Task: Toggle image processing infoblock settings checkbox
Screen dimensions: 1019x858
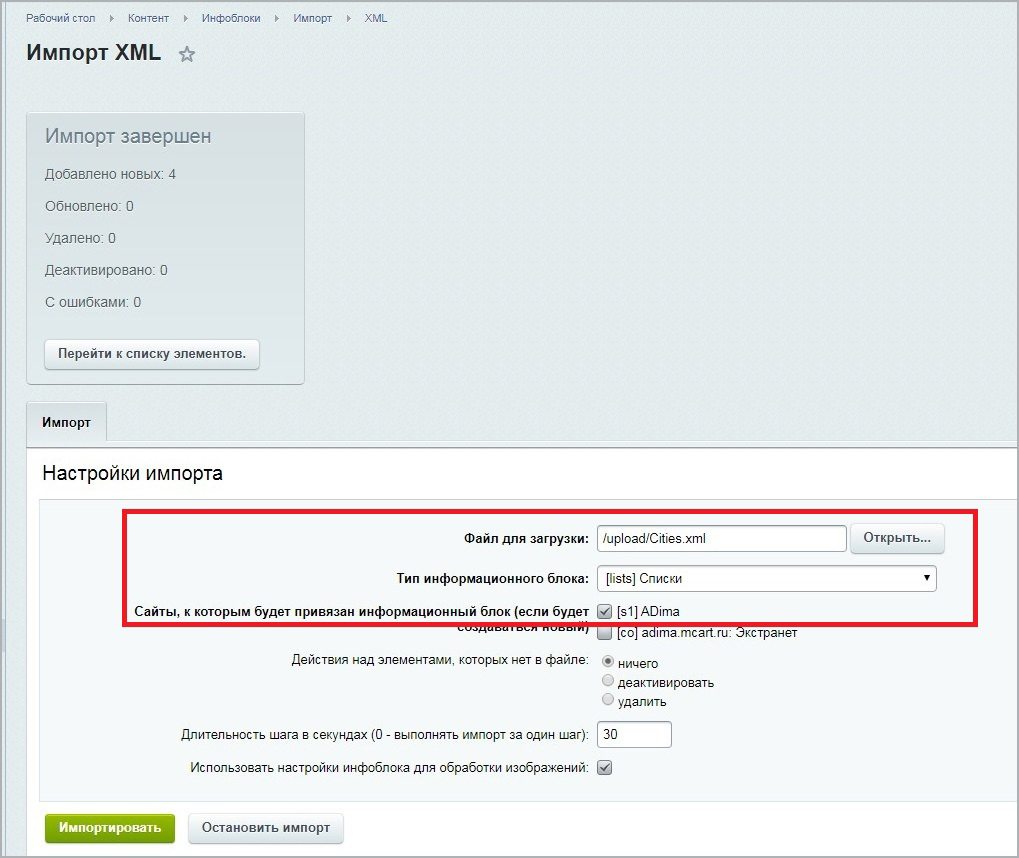Action: (x=605, y=768)
